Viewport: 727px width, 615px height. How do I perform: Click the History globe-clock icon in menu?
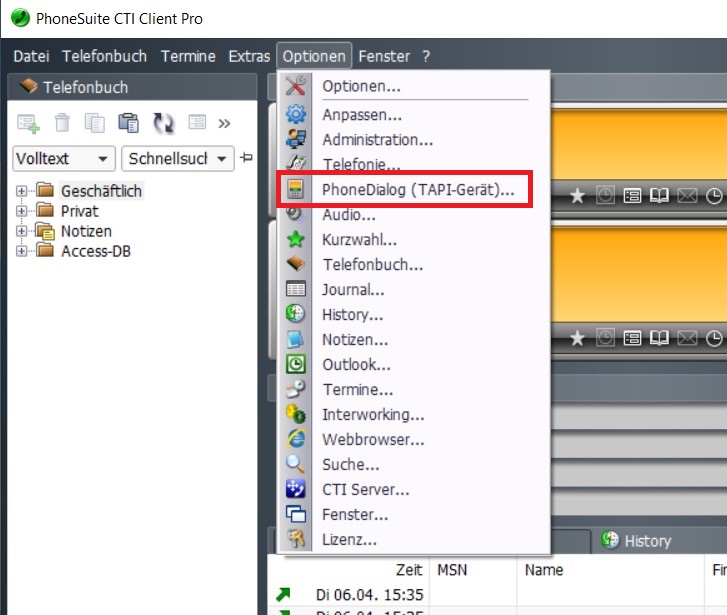coord(295,314)
